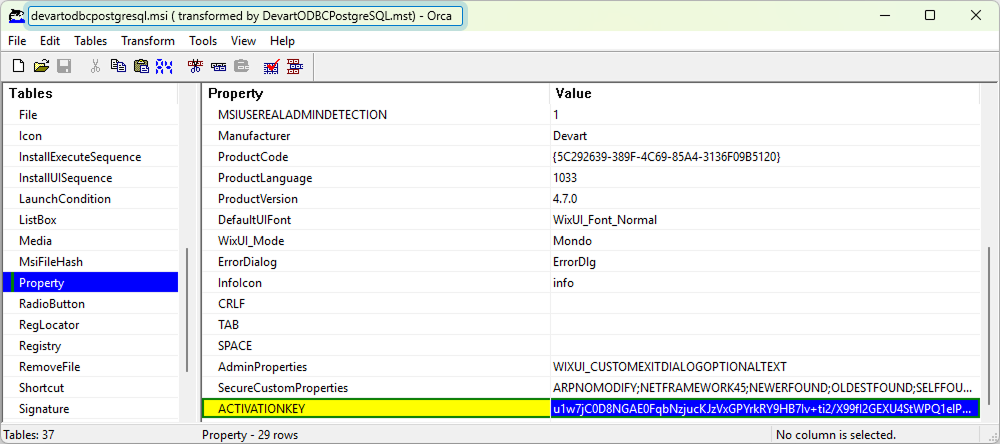Screen dimensions: 1000x444
Task: Select the RadioButton table
Action: point(91,304)
